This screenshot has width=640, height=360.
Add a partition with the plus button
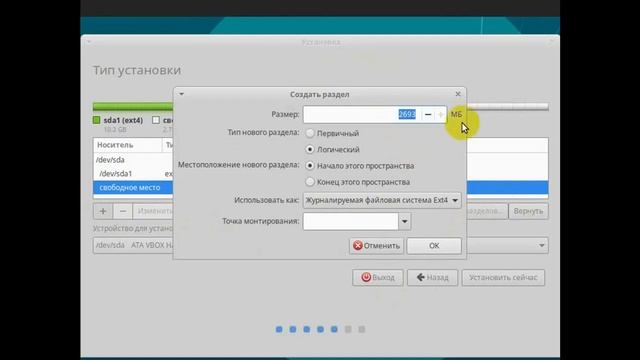point(103,211)
